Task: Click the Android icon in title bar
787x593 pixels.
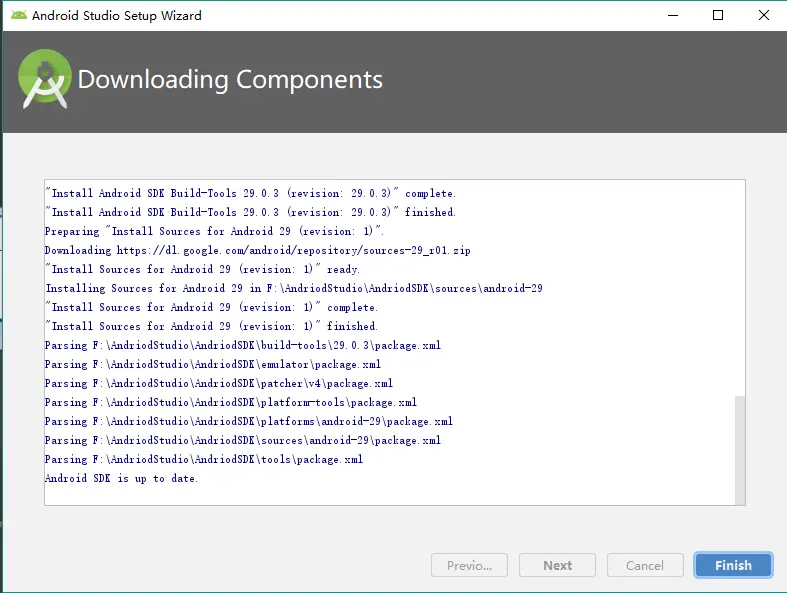Action: click(x=19, y=15)
